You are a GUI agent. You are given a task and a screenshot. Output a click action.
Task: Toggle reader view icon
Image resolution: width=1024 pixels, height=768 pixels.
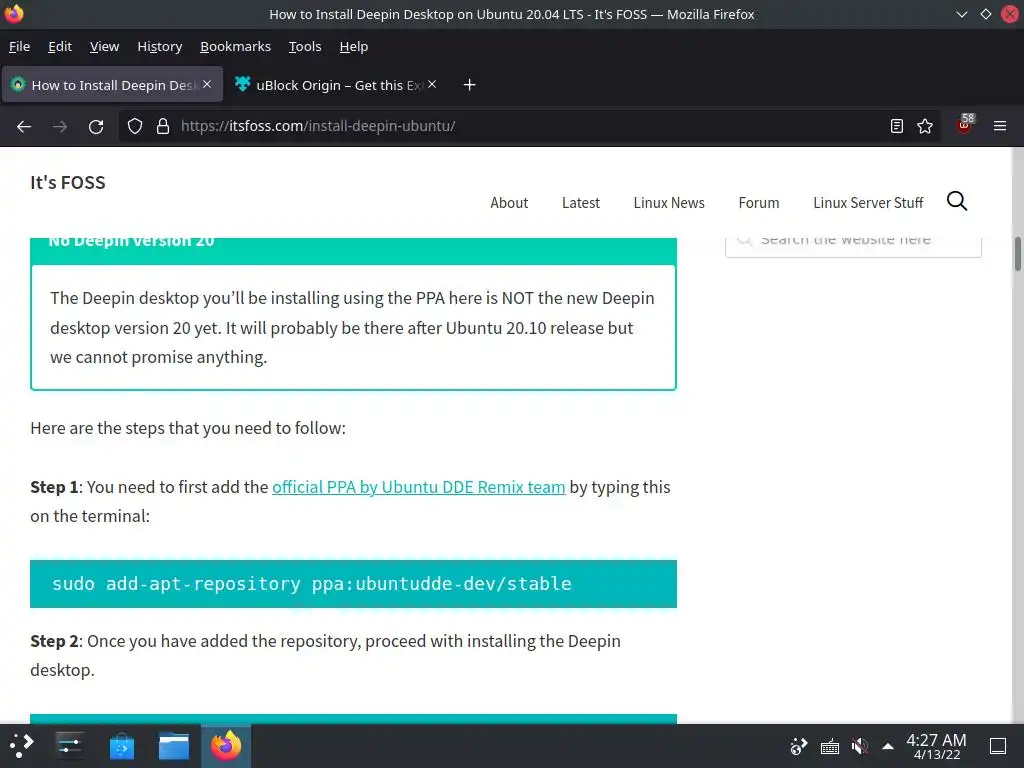coord(897,126)
